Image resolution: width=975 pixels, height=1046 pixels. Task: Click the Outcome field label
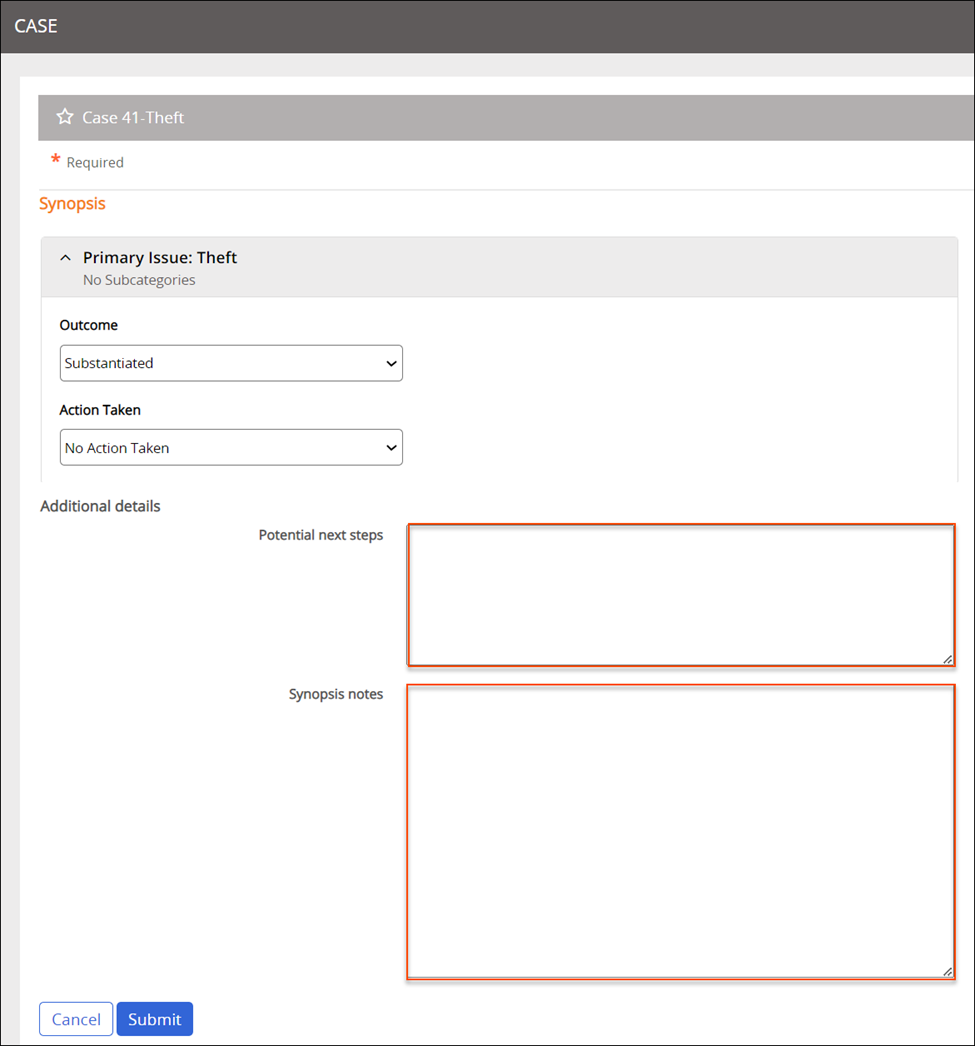(89, 325)
